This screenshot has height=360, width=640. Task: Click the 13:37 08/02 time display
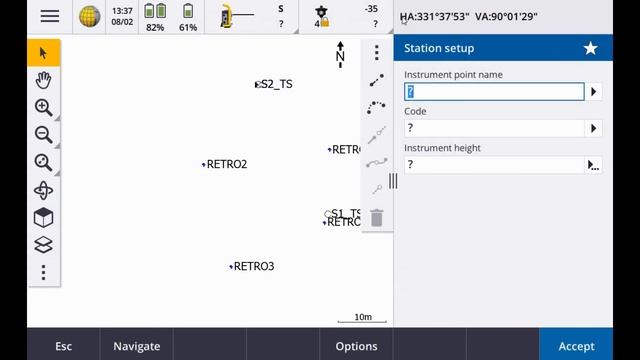pyautogui.click(x=122, y=16)
